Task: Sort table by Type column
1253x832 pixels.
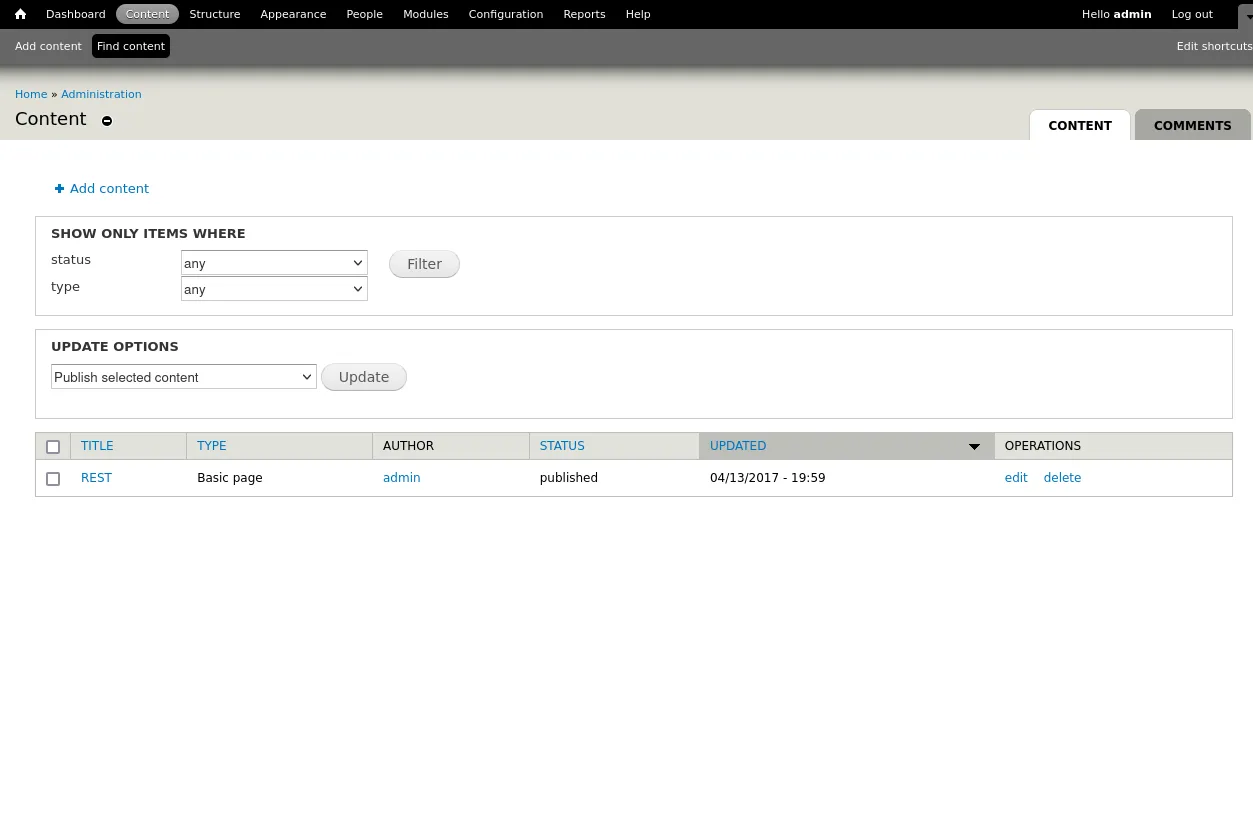Action: 212,446
